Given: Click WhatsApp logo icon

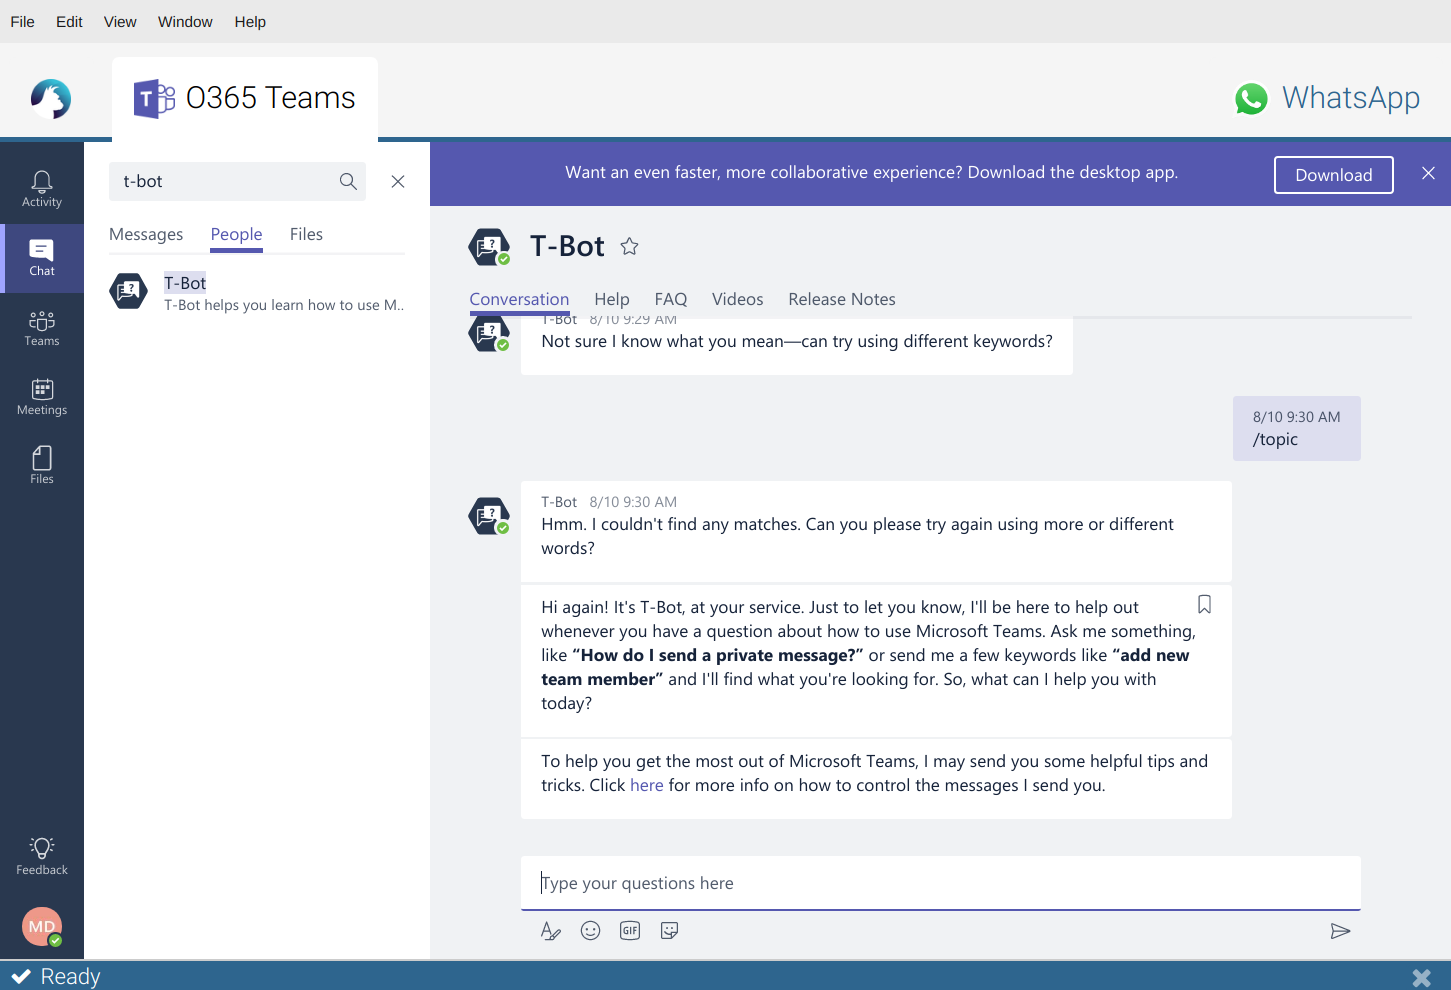Looking at the screenshot, I should coord(1251,98).
